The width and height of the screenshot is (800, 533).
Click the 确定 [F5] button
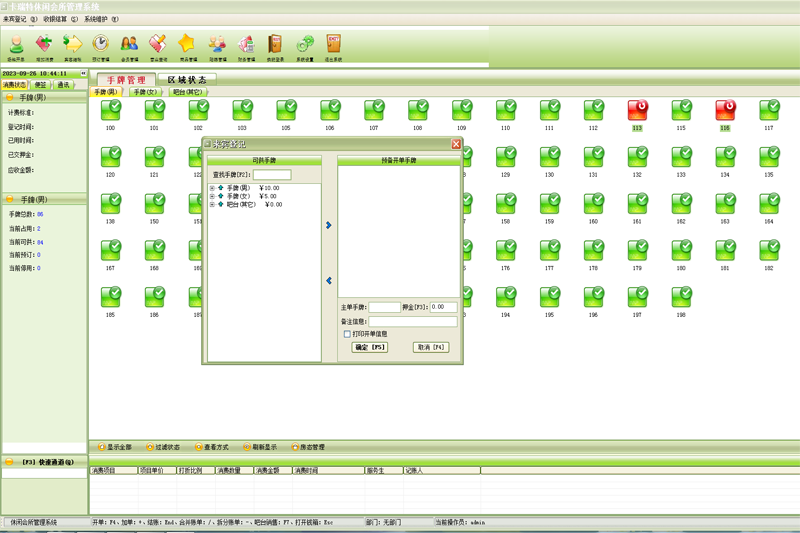[370, 347]
